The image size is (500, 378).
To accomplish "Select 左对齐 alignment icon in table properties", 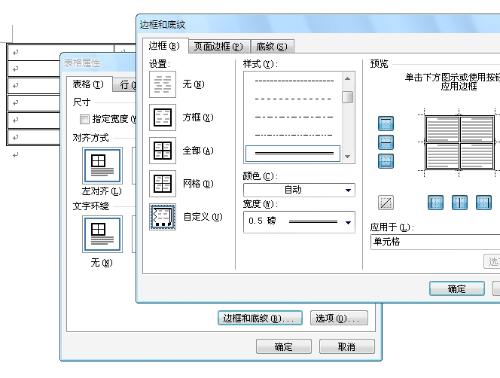I will [x=102, y=166].
